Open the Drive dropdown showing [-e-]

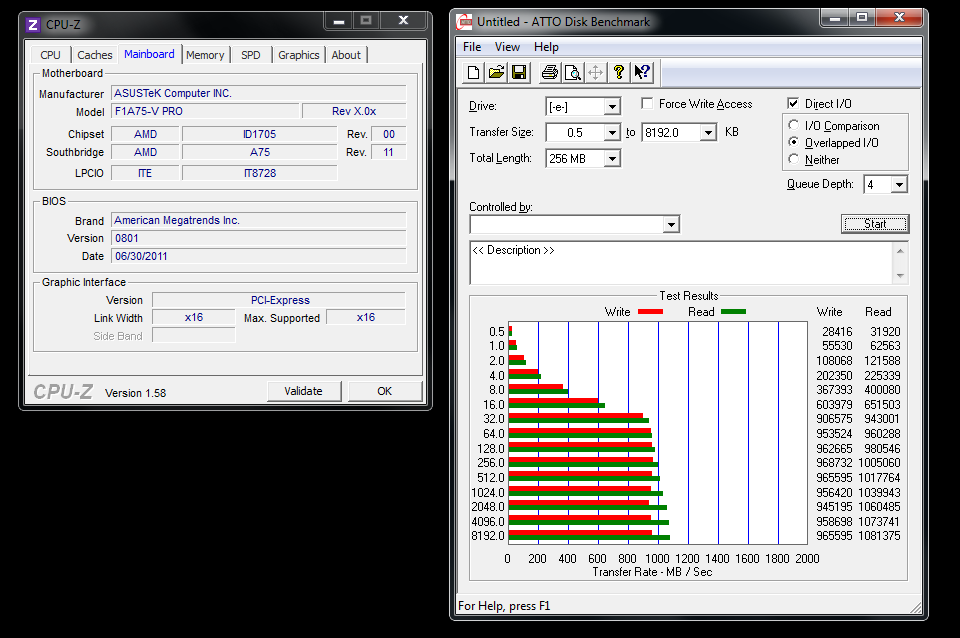(612, 107)
